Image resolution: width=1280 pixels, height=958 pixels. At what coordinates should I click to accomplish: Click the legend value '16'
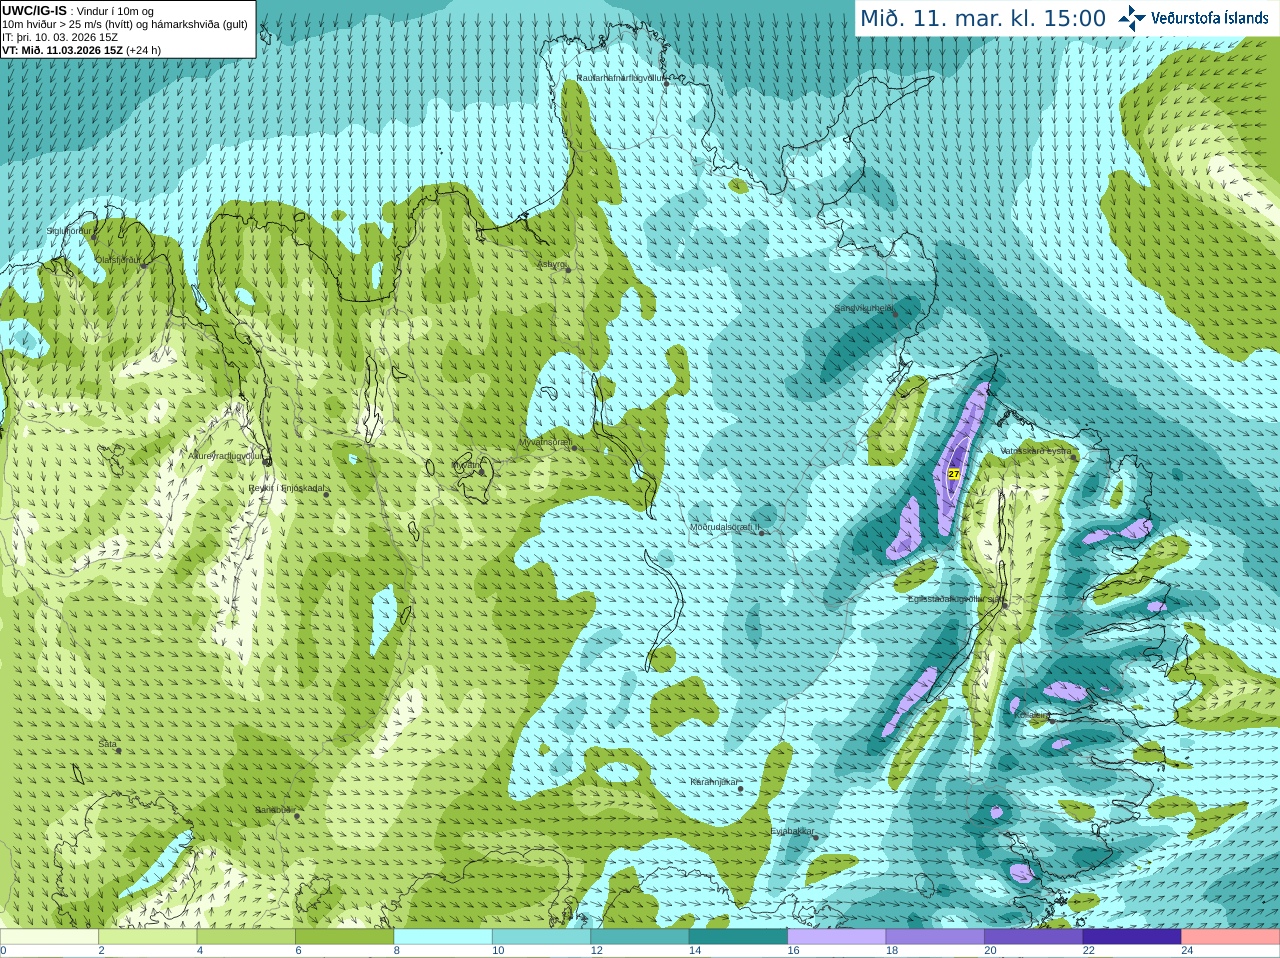793,951
